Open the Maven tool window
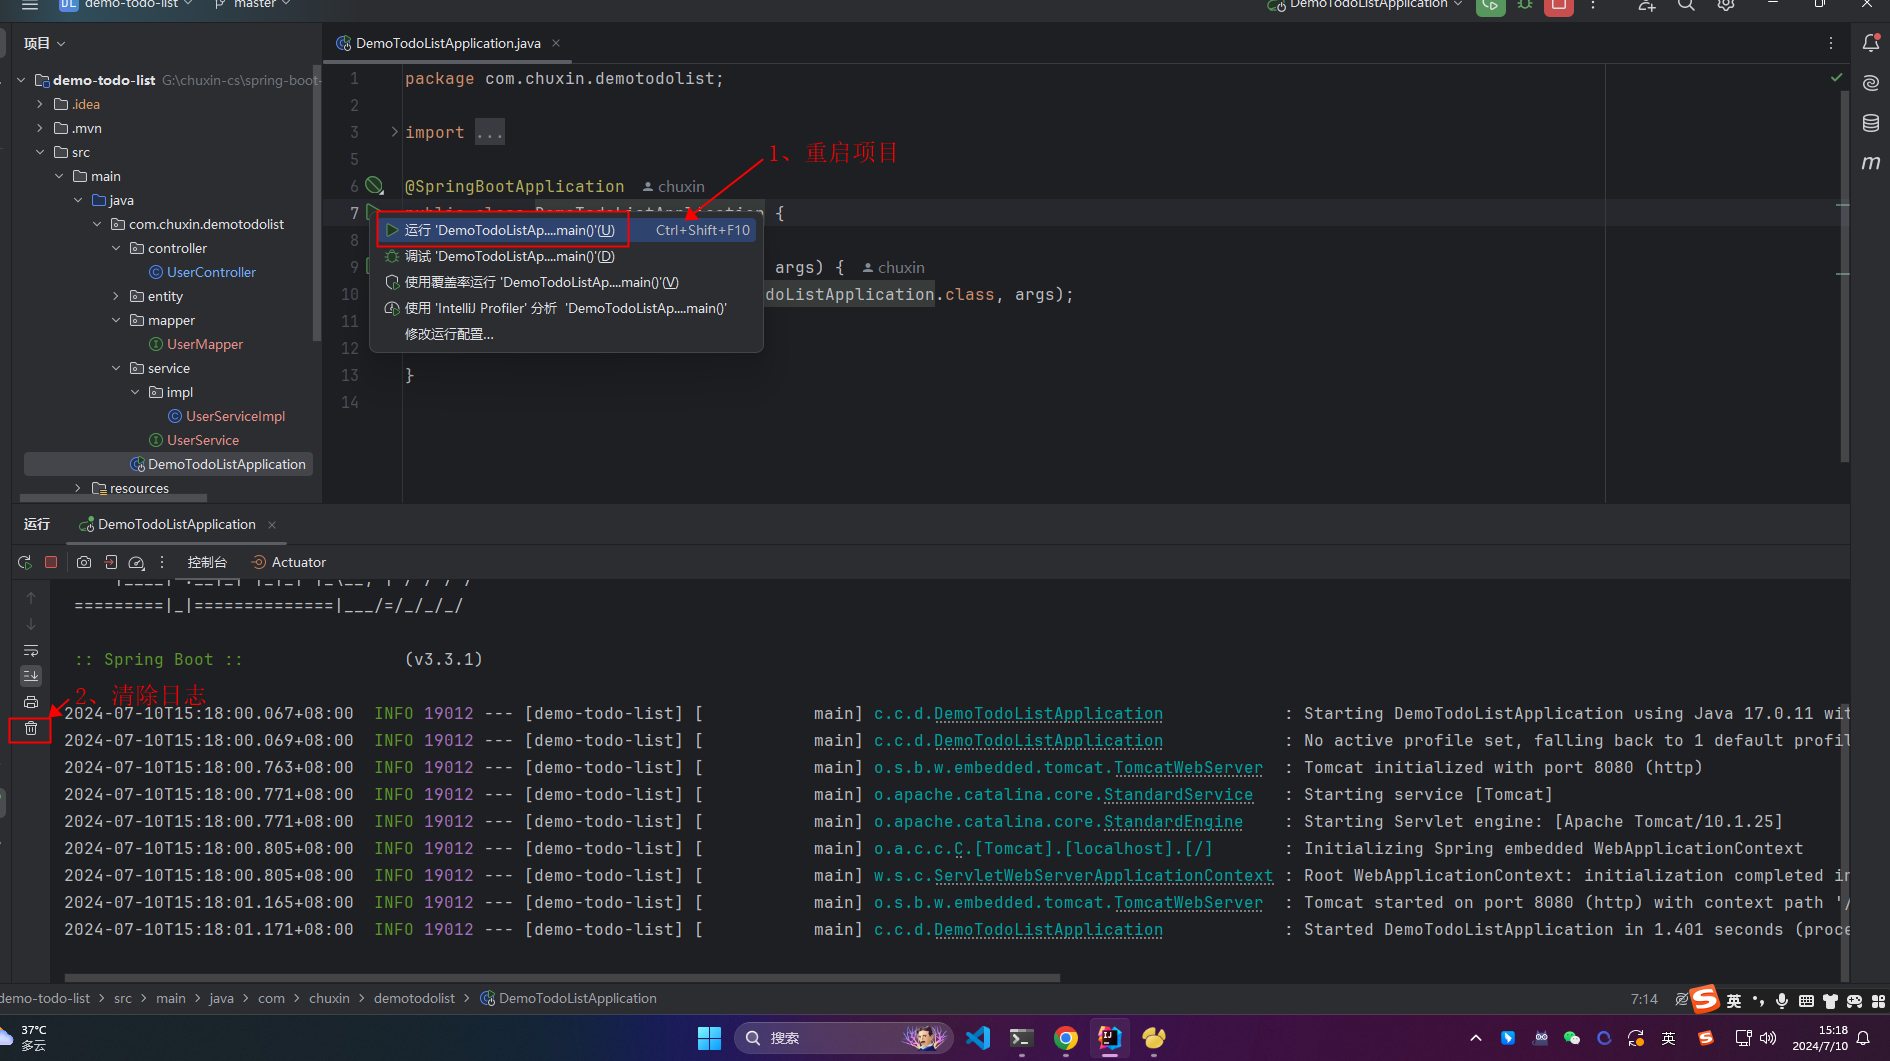Viewport: 1890px width, 1061px height. point(1871,162)
